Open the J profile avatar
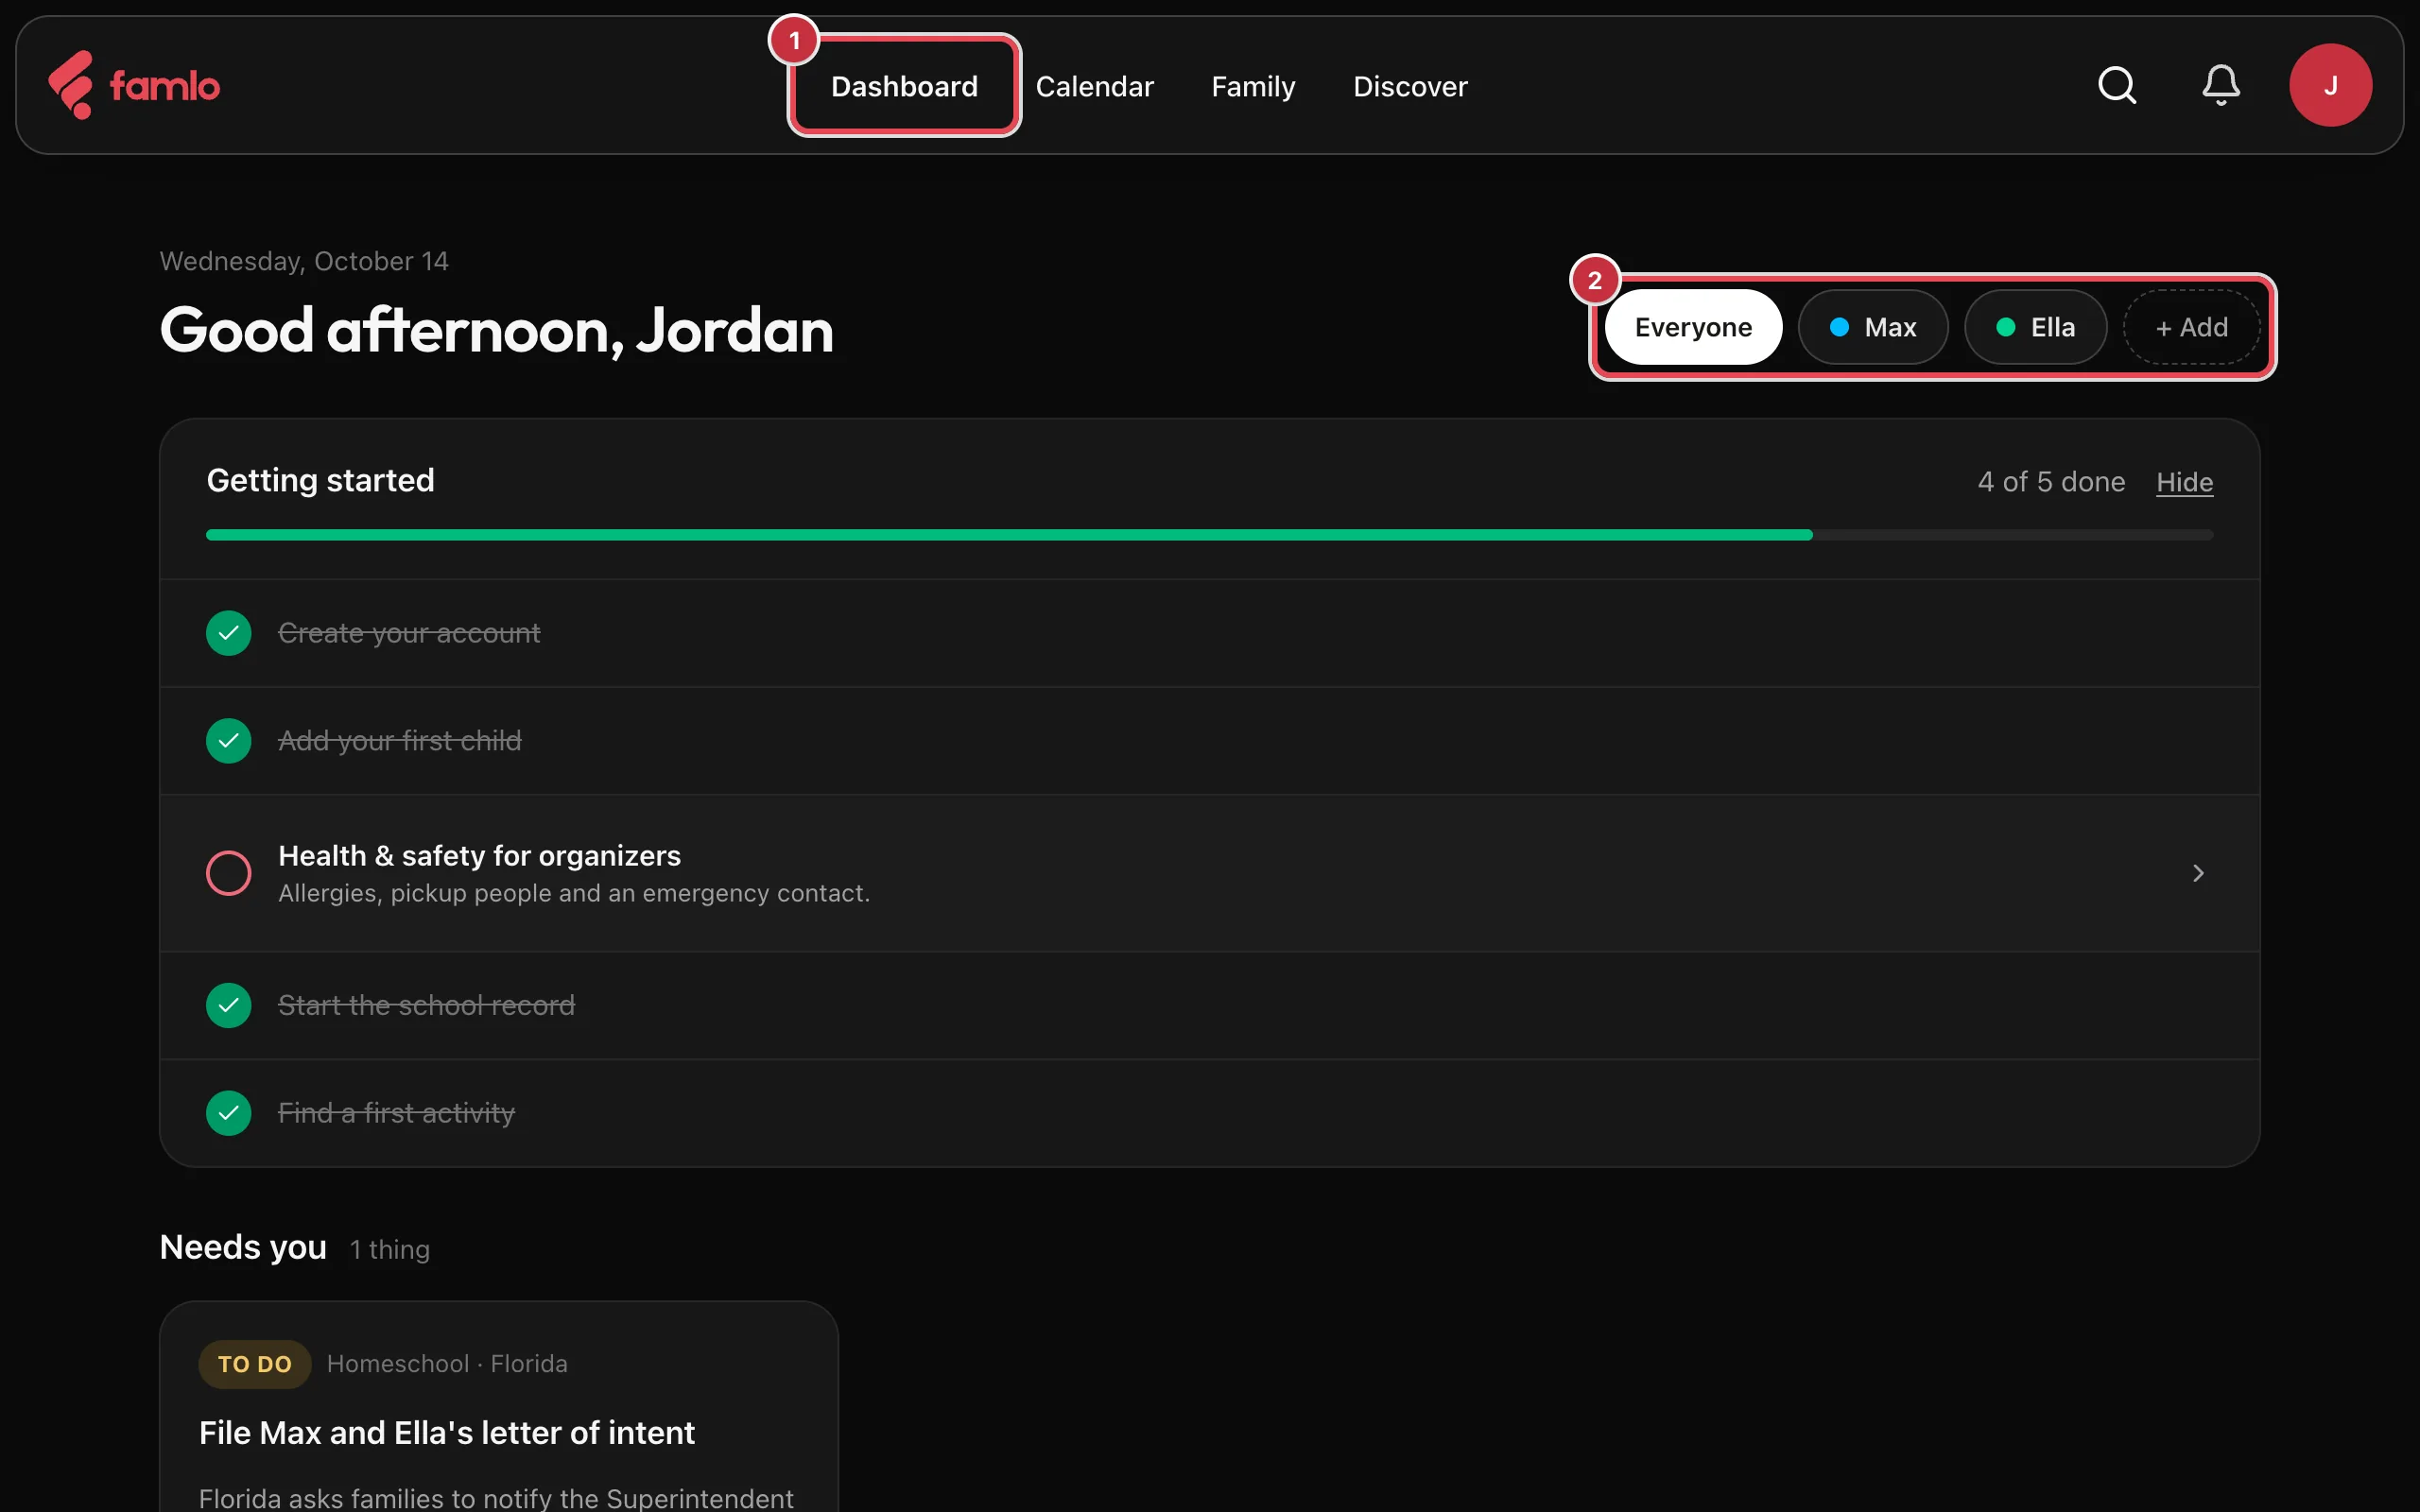Screen dimensions: 2420x1512 [x=2330, y=85]
